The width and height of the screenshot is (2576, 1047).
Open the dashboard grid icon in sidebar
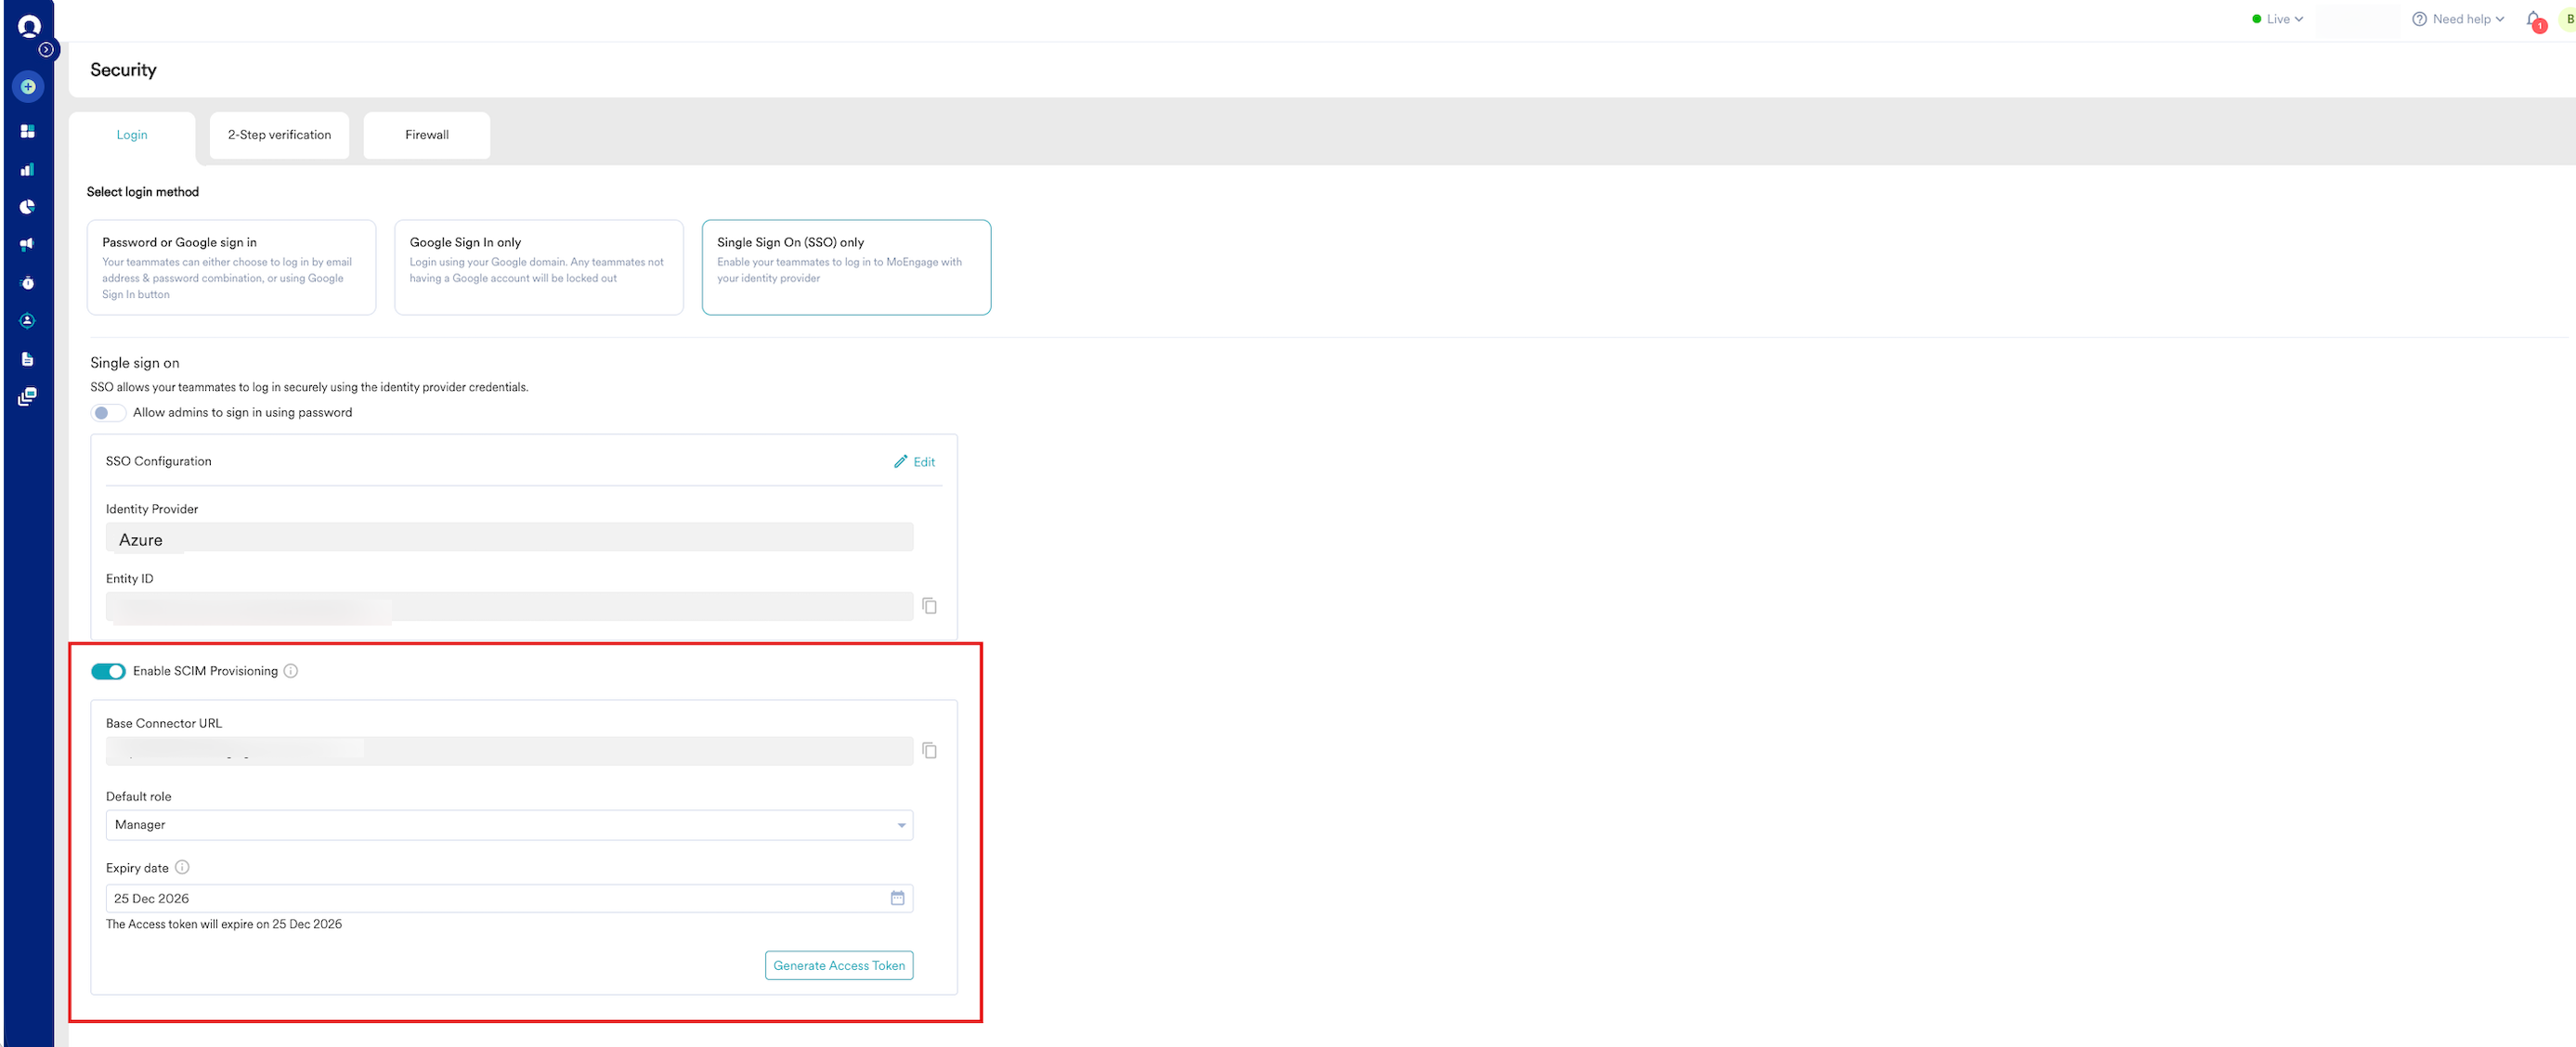[27, 131]
